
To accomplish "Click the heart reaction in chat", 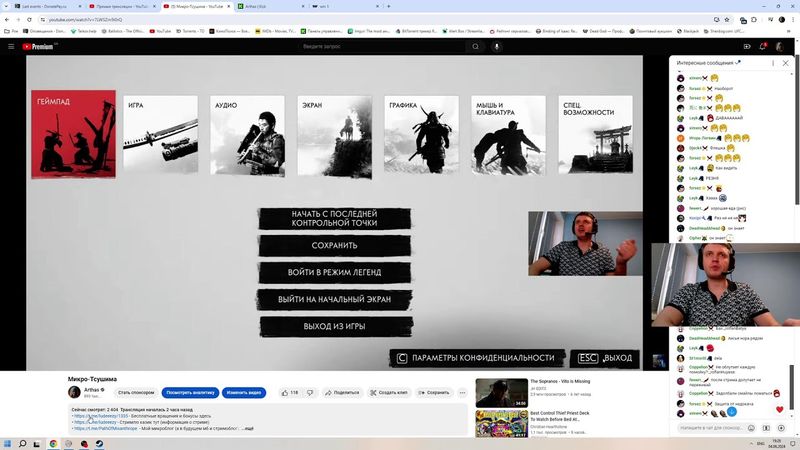I will (x=780, y=409).
